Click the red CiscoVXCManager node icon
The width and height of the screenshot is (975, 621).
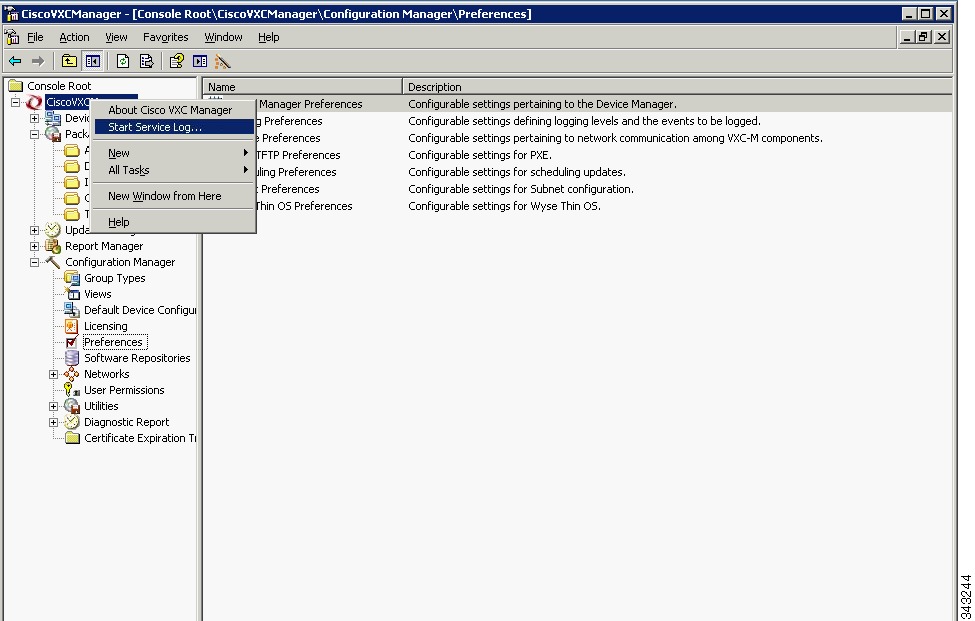pos(34,102)
